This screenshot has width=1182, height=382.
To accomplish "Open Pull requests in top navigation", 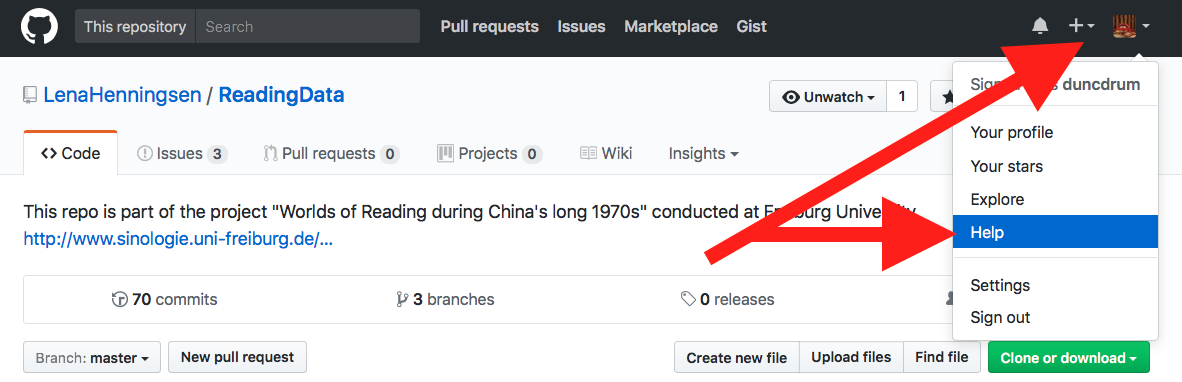I will click(489, 26).
